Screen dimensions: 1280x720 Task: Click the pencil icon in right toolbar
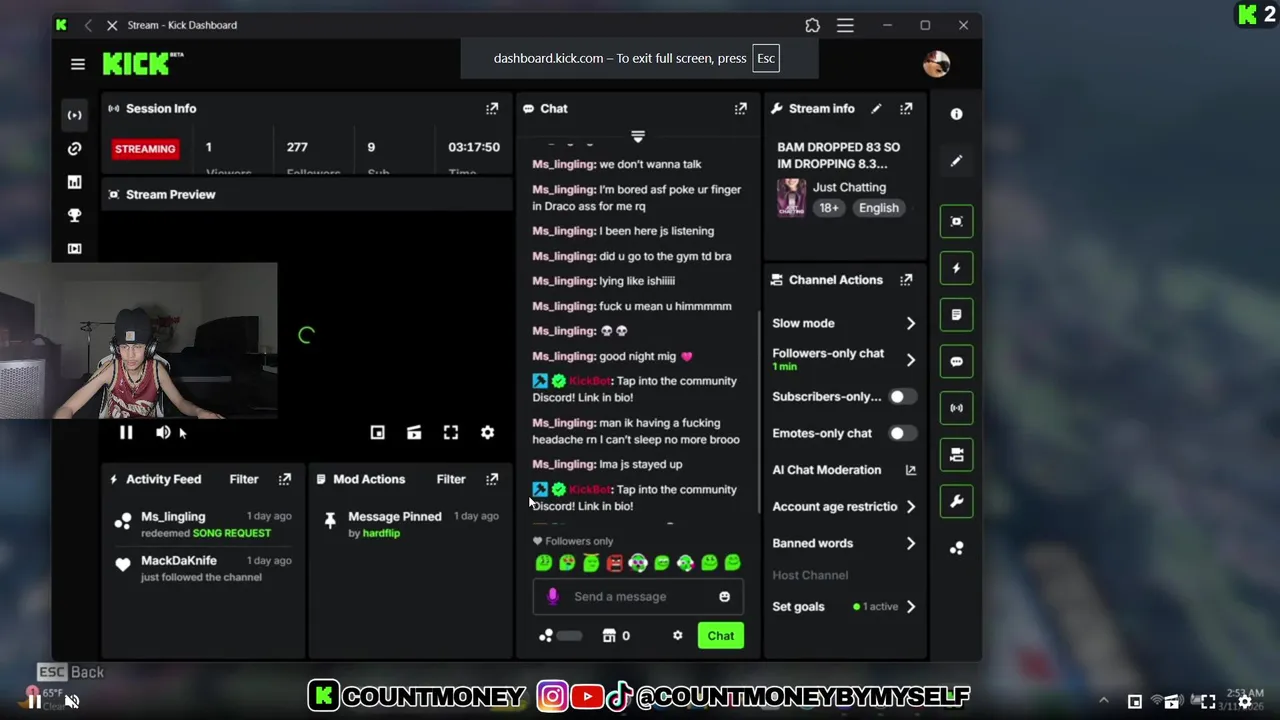[956, 161]
